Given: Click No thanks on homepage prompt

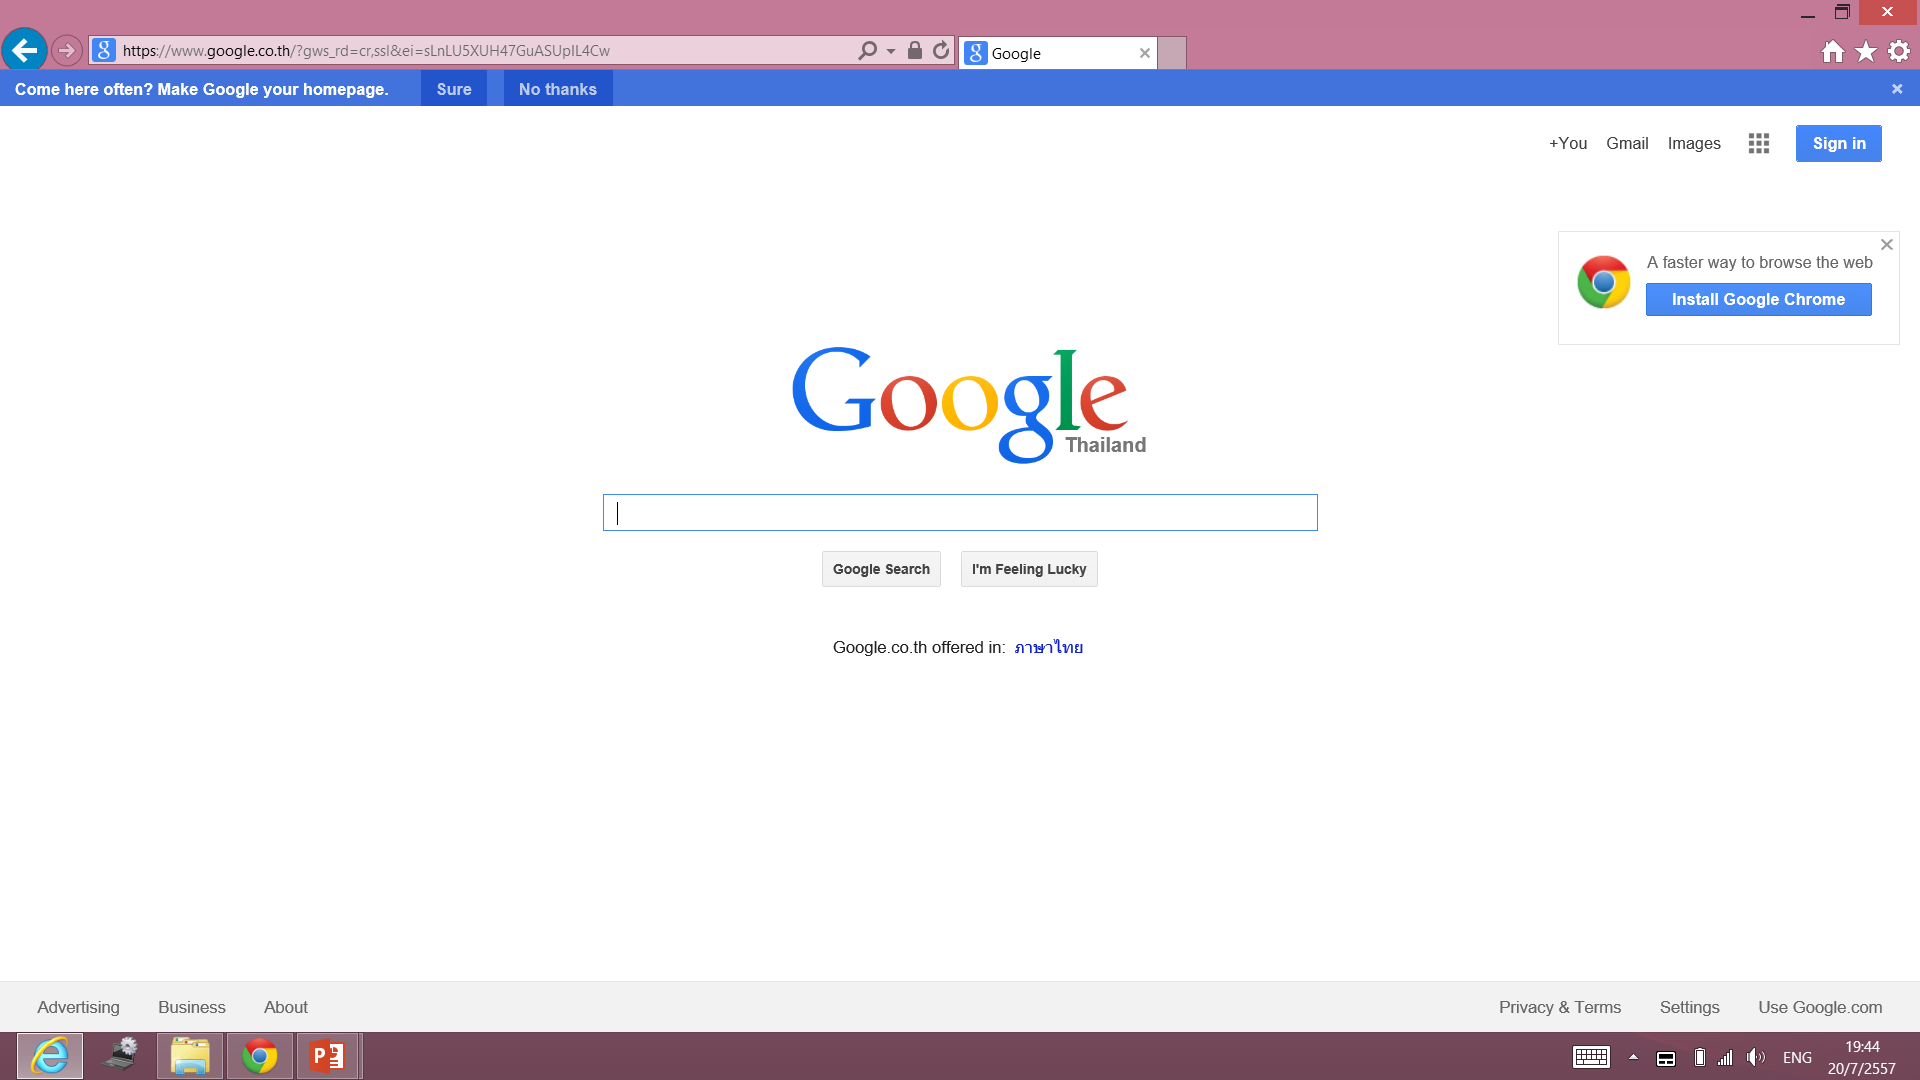Looking at the screenshot, I should click(x=557, y=89).
